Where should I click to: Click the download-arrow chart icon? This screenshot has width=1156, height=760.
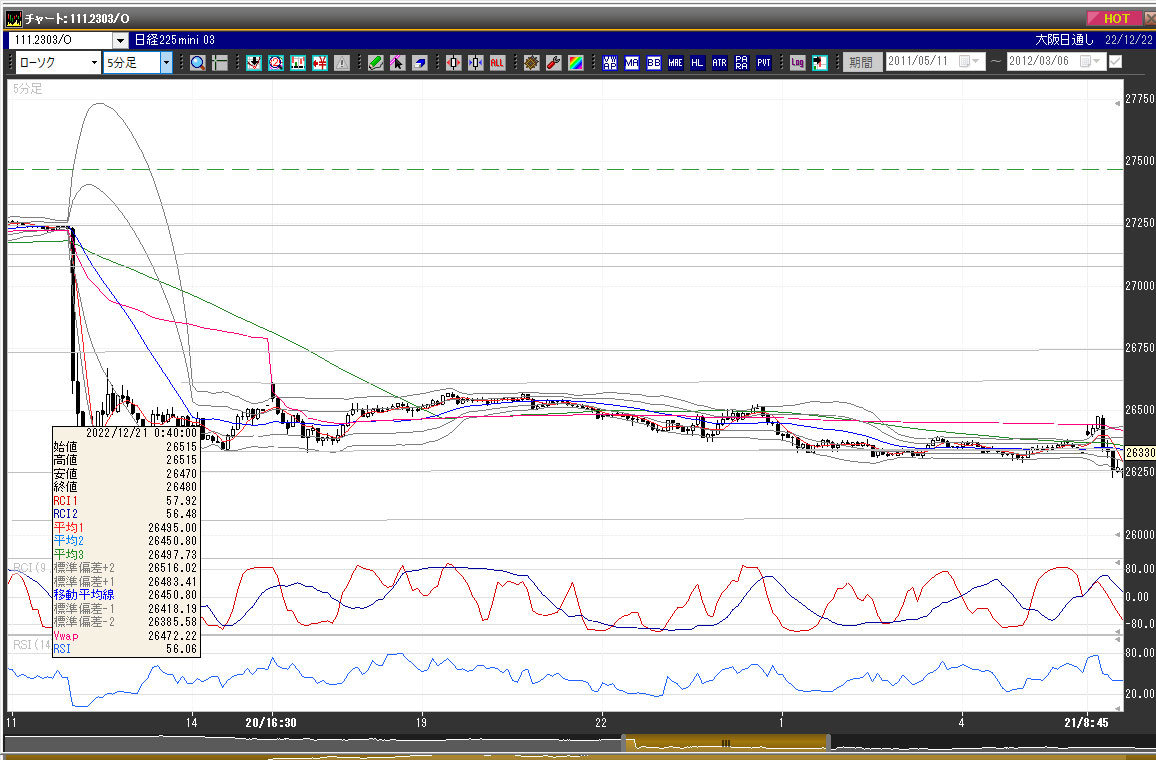coord(254,63)
